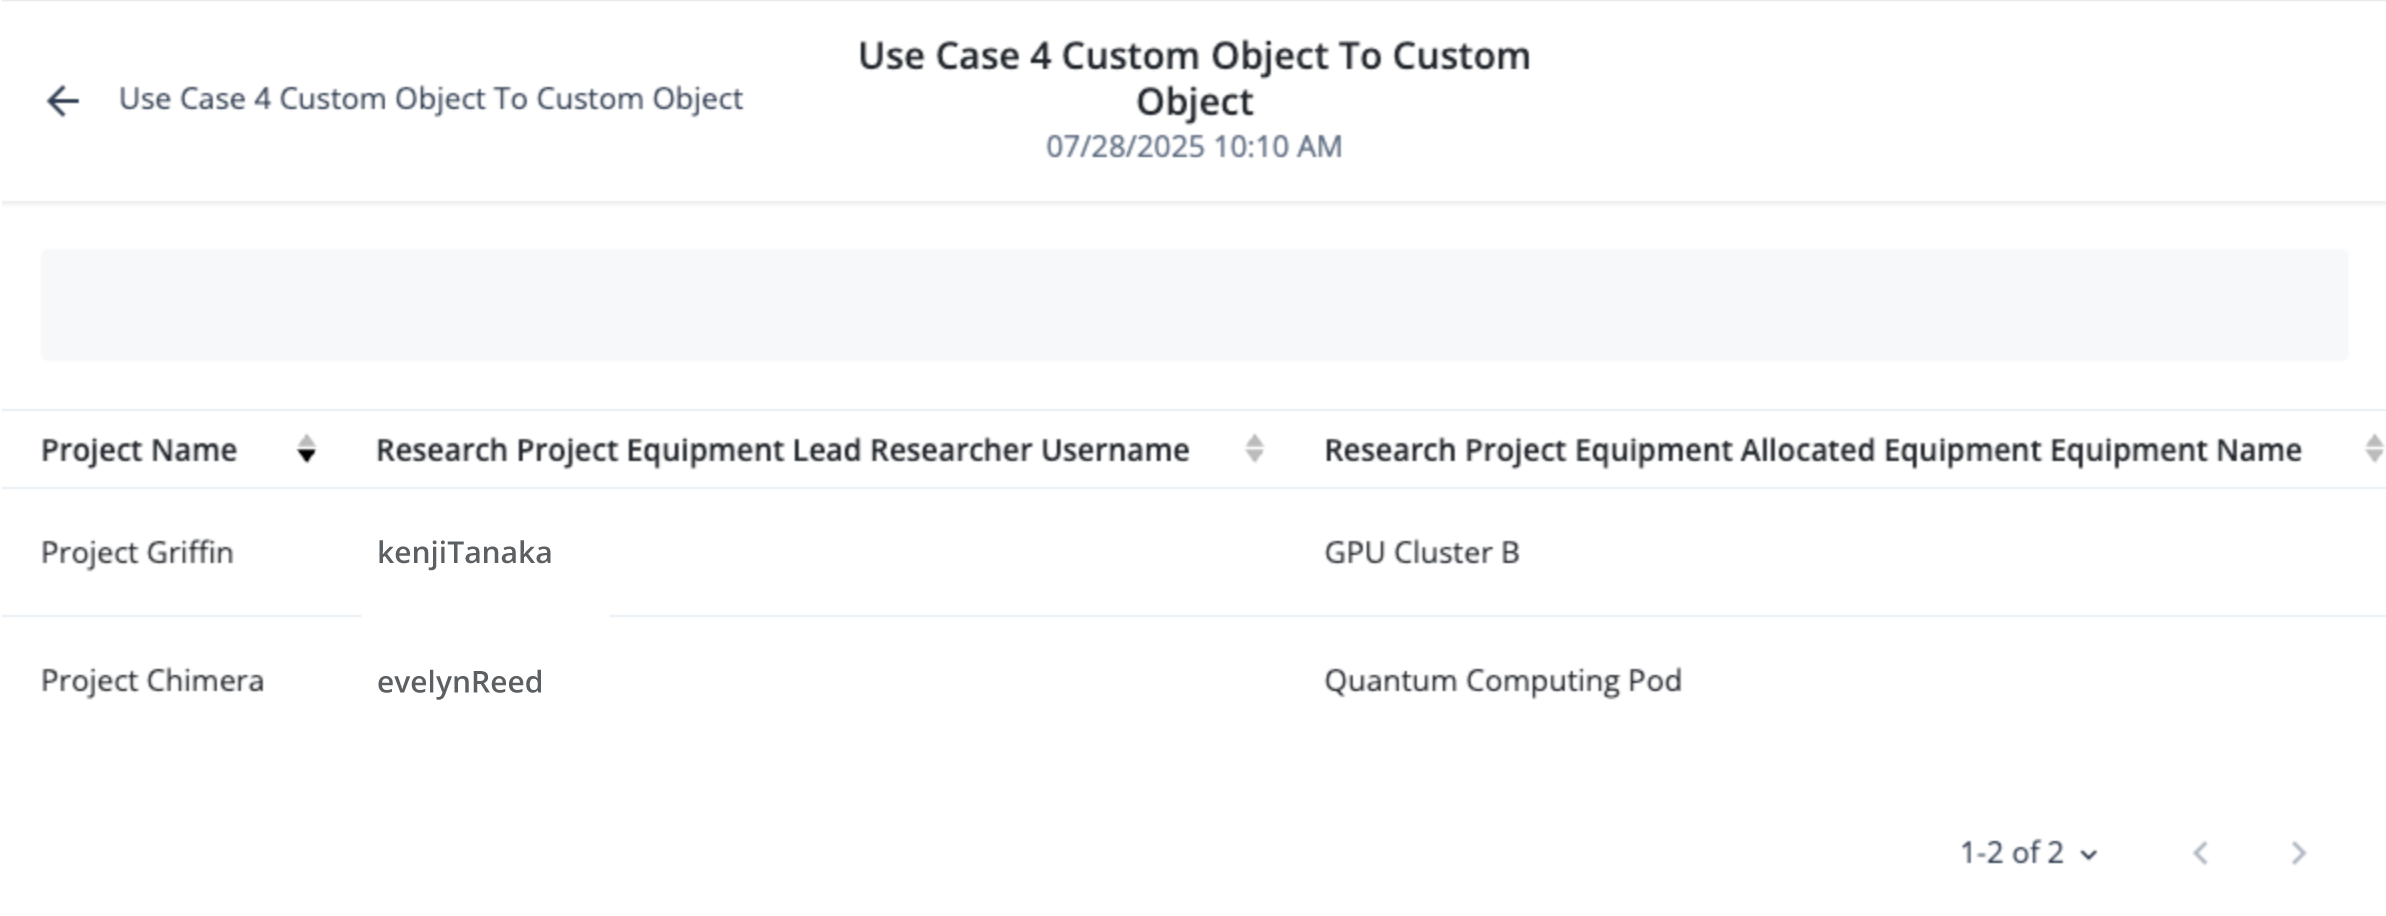Click the GPU Cluster B equipment cell
Image resolution: width=2386 pixels, height=916 pixels.
pos(1421,552)
